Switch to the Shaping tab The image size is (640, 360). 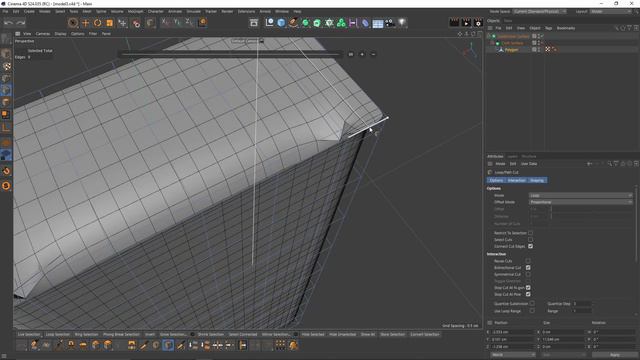pyautogui.click(x=537, y=180)
